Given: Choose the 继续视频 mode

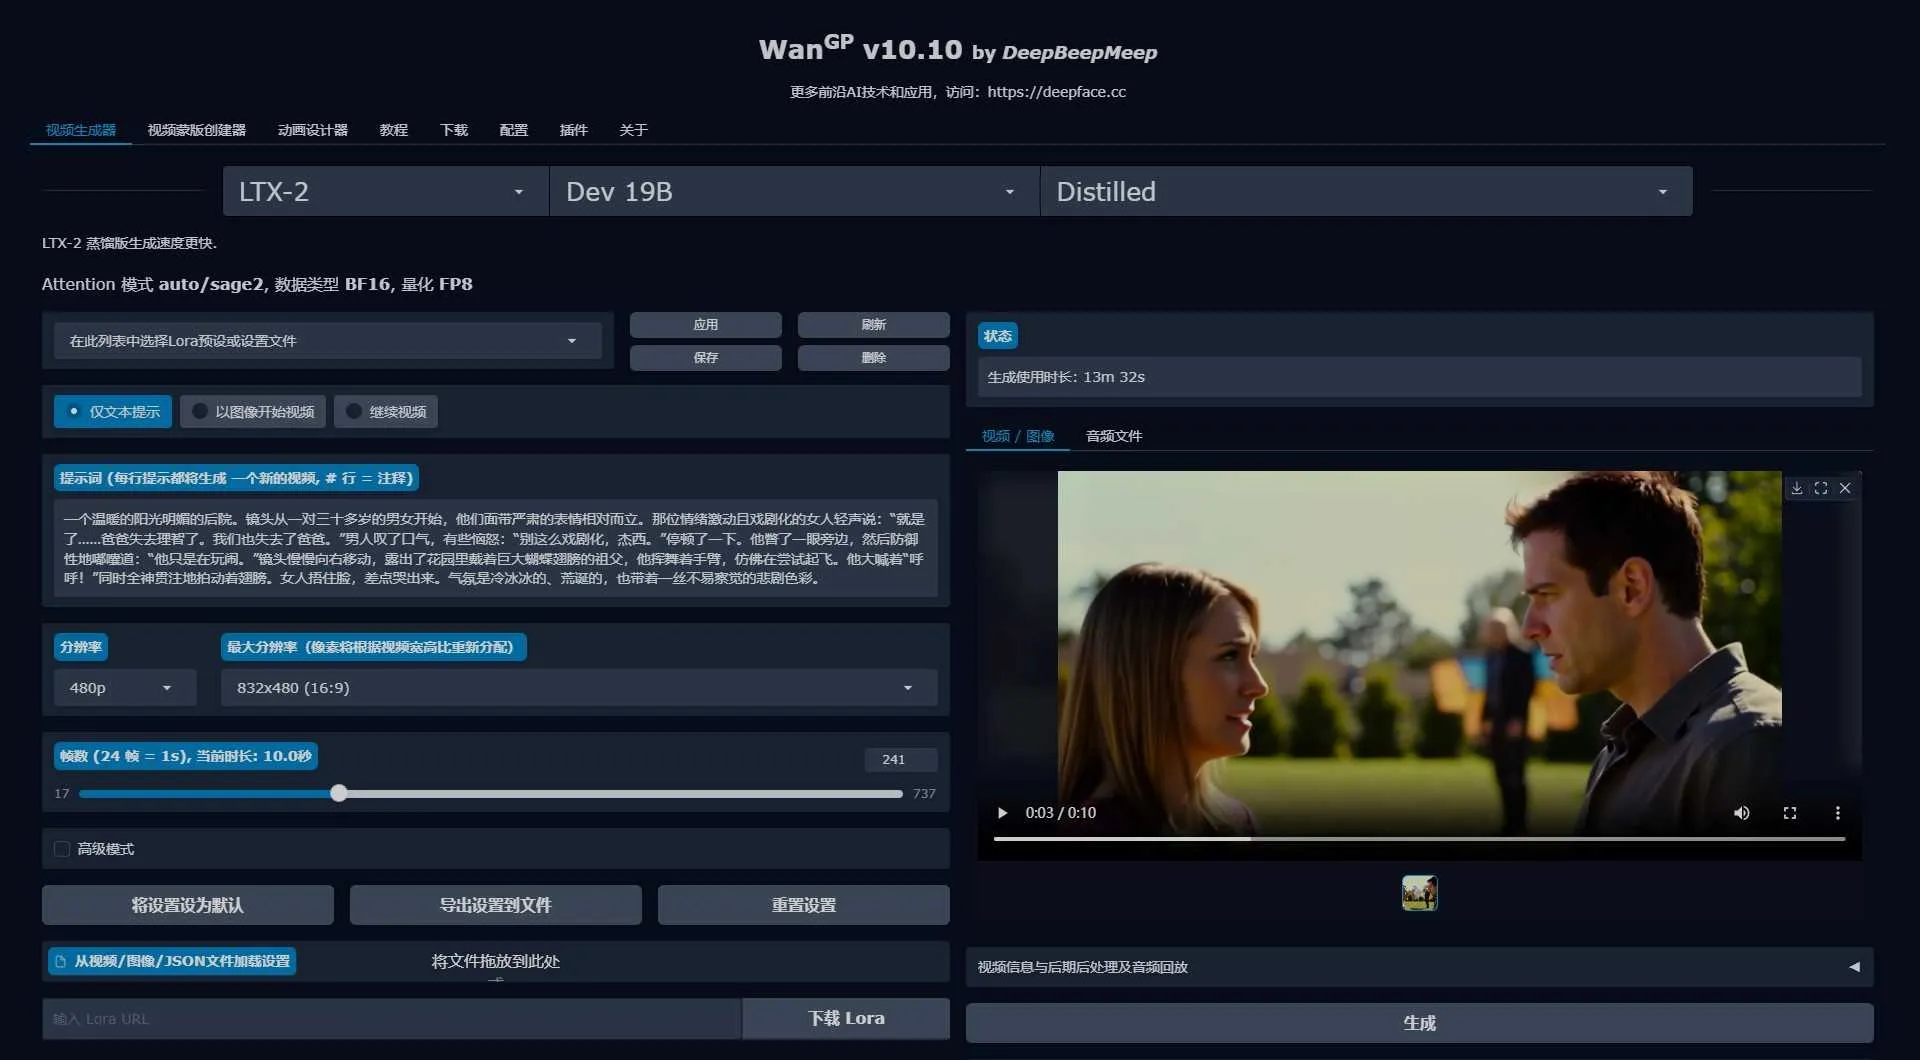Looking at the screenshot, I should coord(385,411).
